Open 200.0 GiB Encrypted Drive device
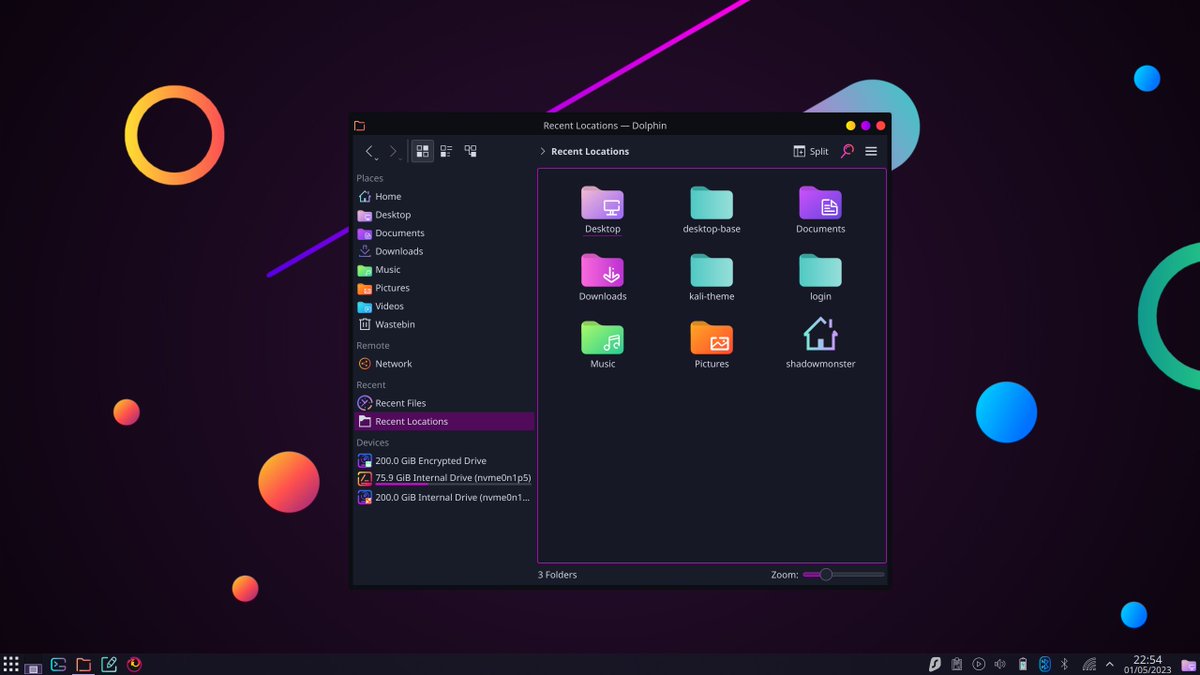This screenshot has width=1200, height=675. tap(444, 461)
